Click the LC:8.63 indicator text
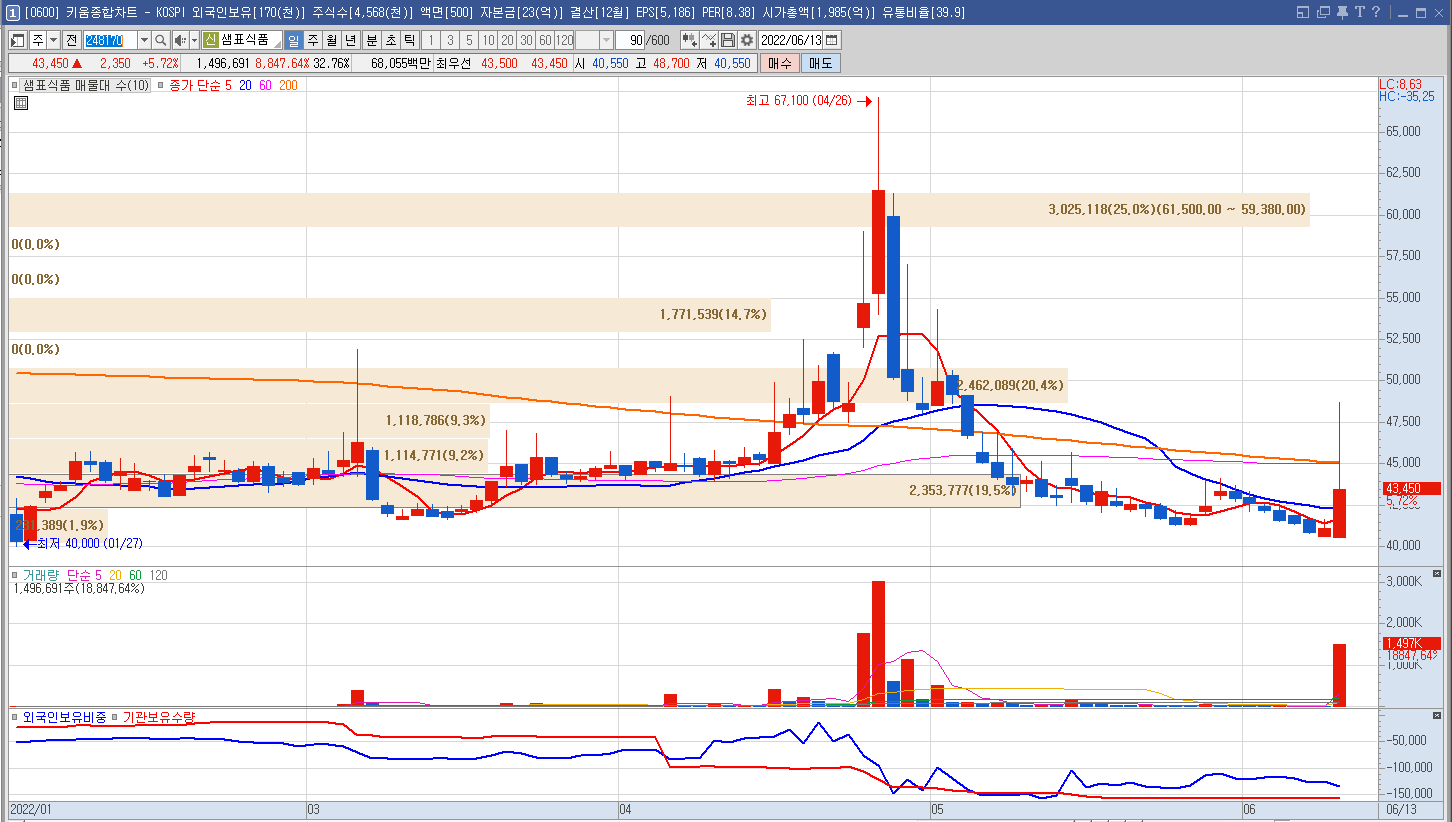 click(x=1401, y=84)
